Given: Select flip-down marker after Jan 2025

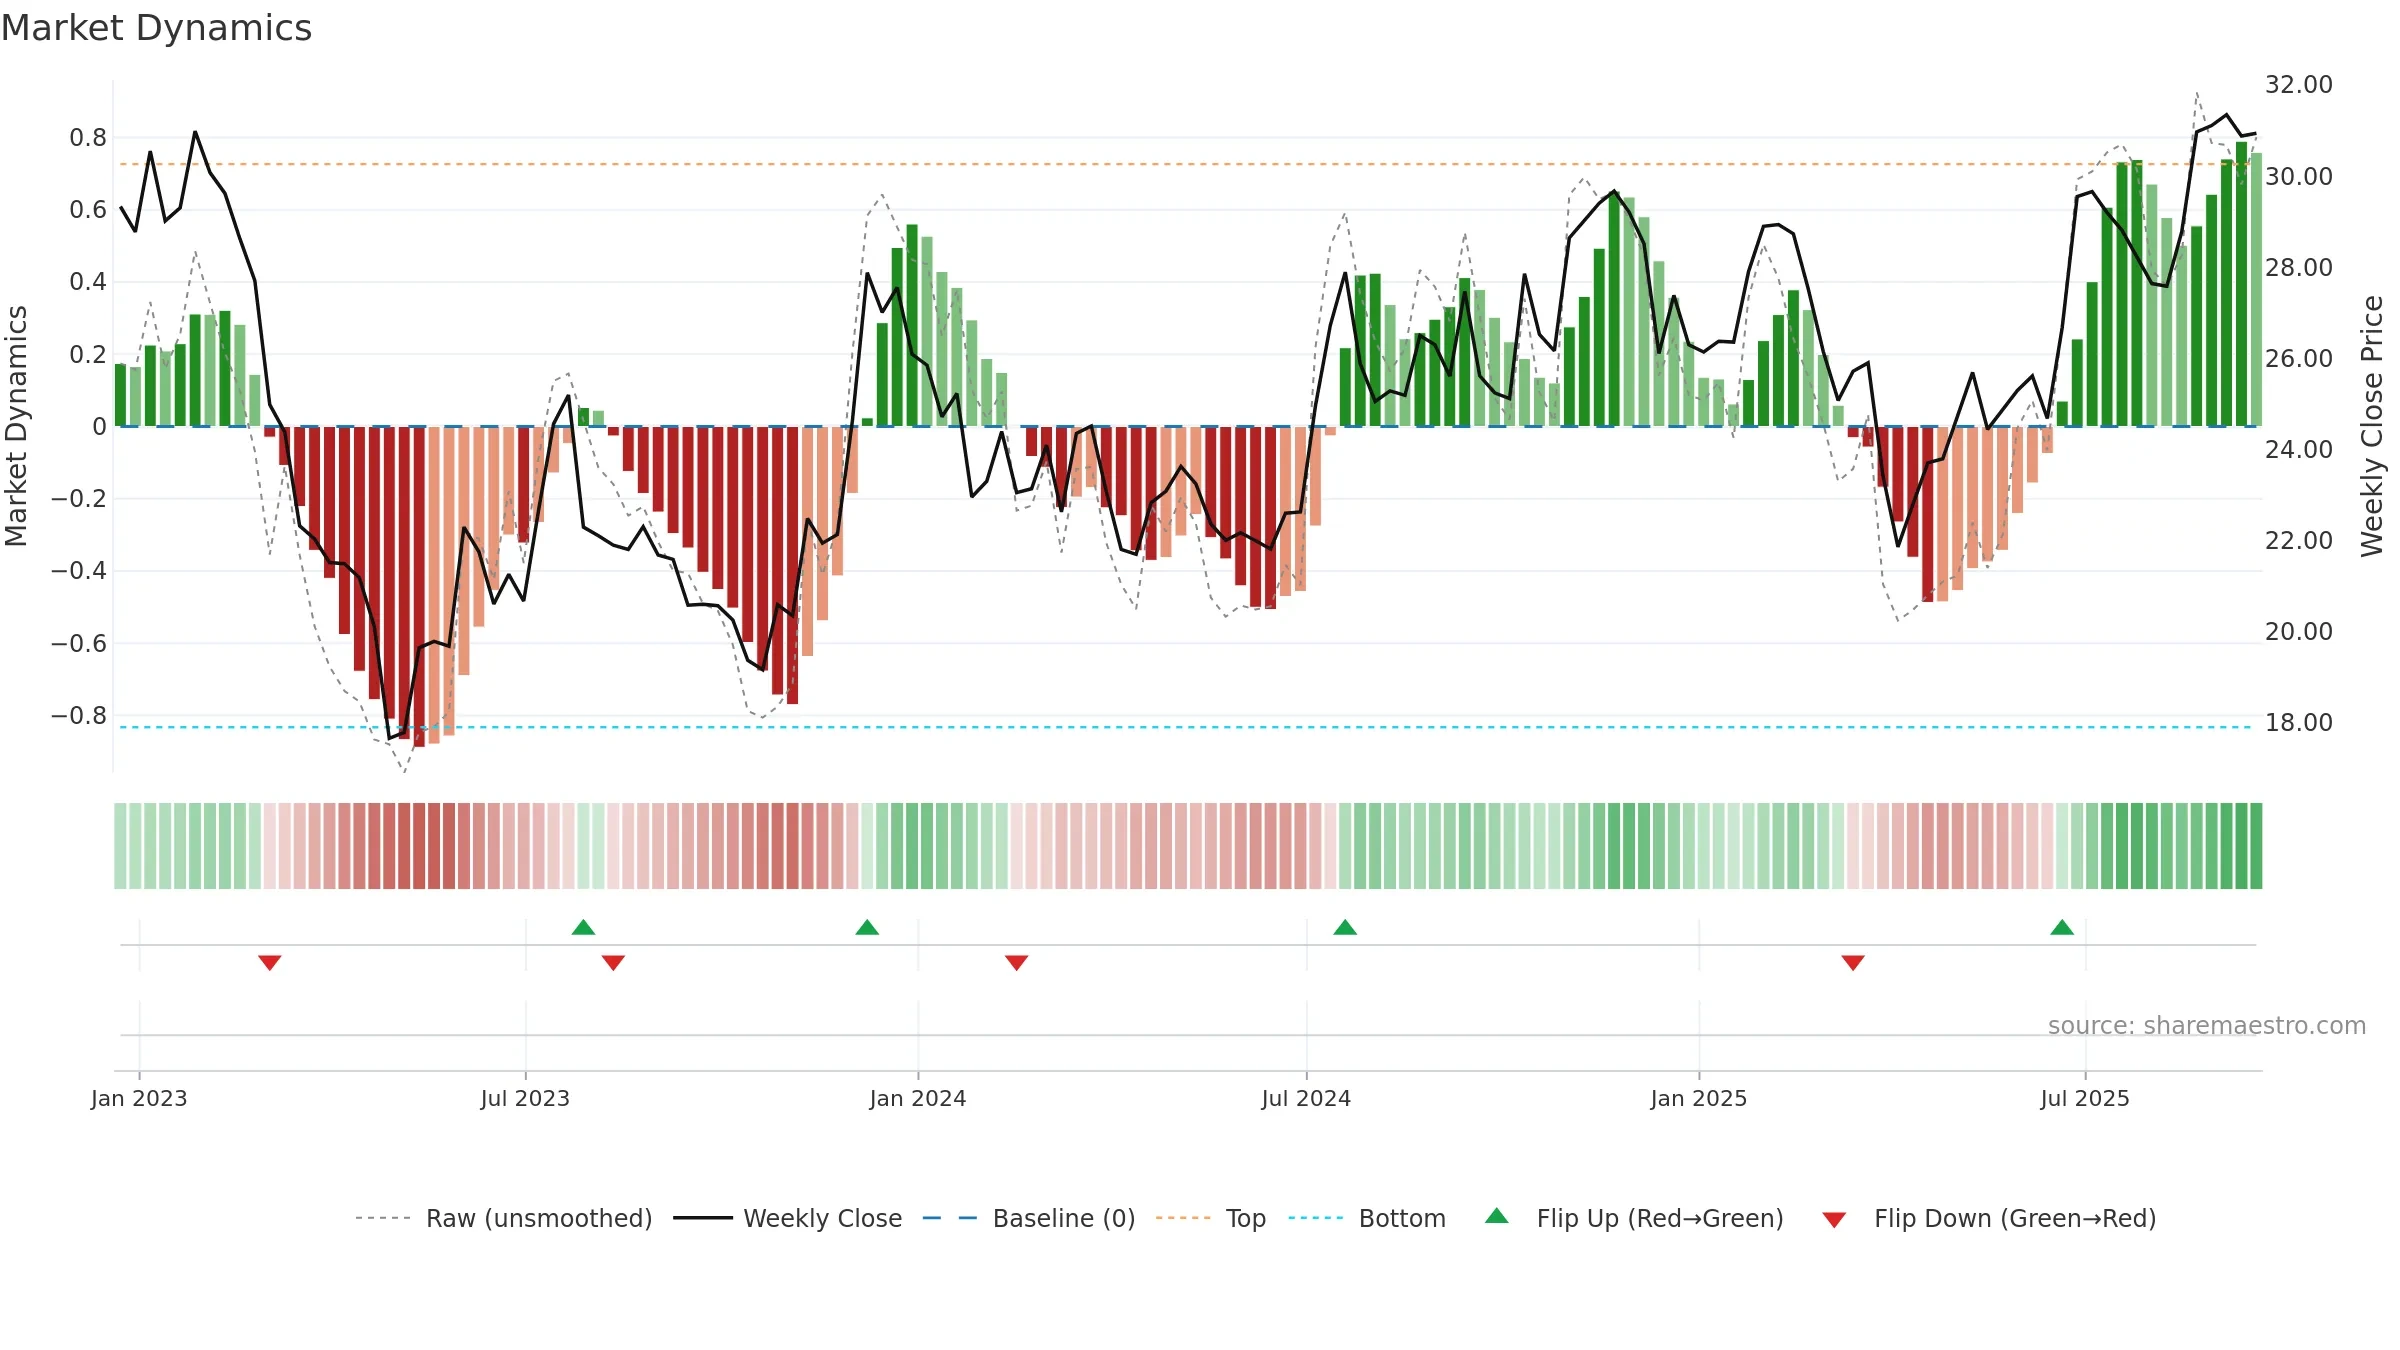Looking at the screenshot, I should pos(1853,962).
